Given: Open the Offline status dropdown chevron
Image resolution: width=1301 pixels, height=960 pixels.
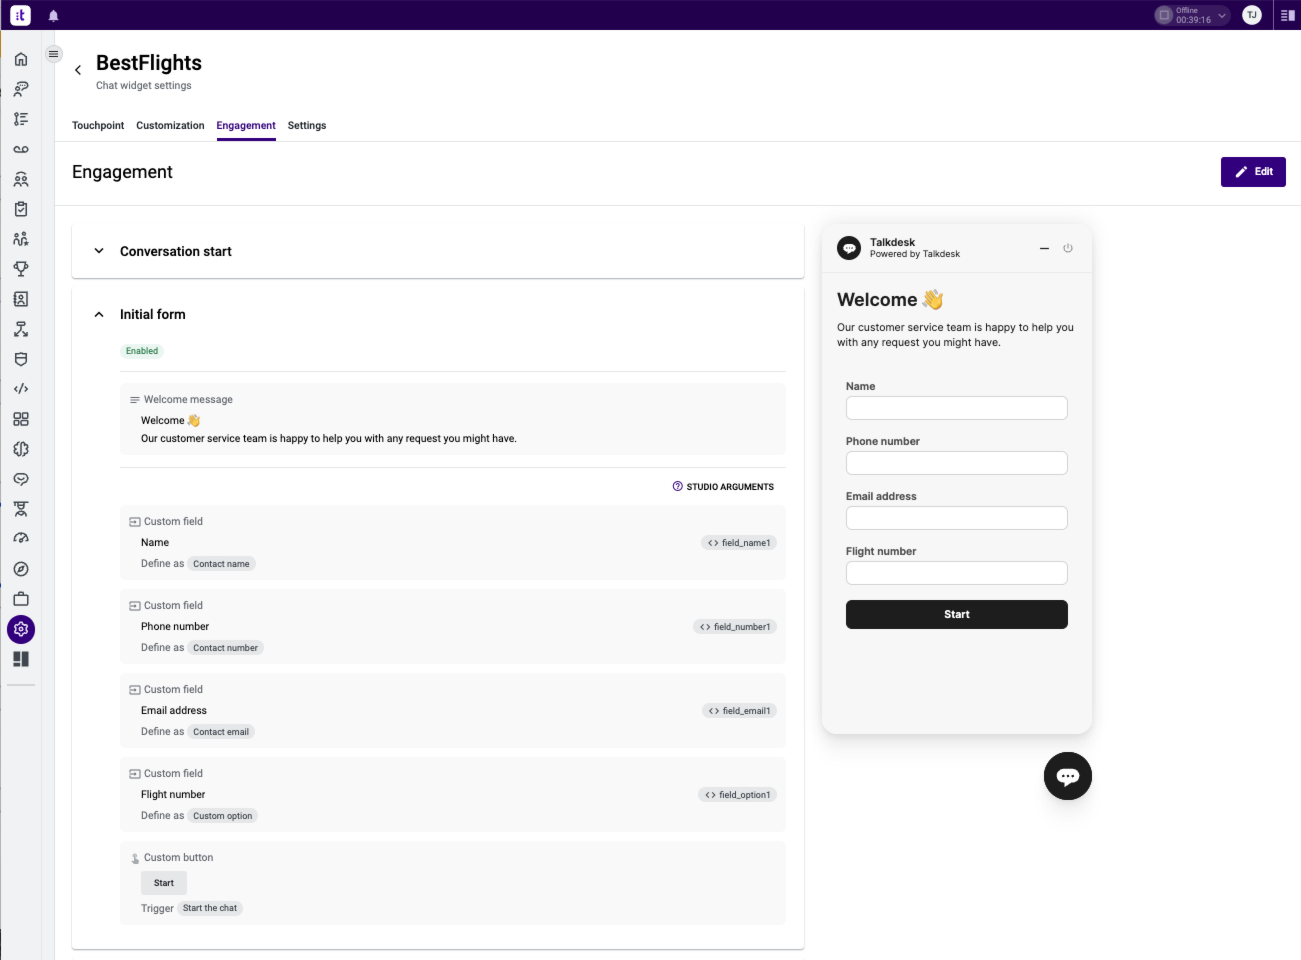Looking at the screenshot, I should coord(1222,15).
